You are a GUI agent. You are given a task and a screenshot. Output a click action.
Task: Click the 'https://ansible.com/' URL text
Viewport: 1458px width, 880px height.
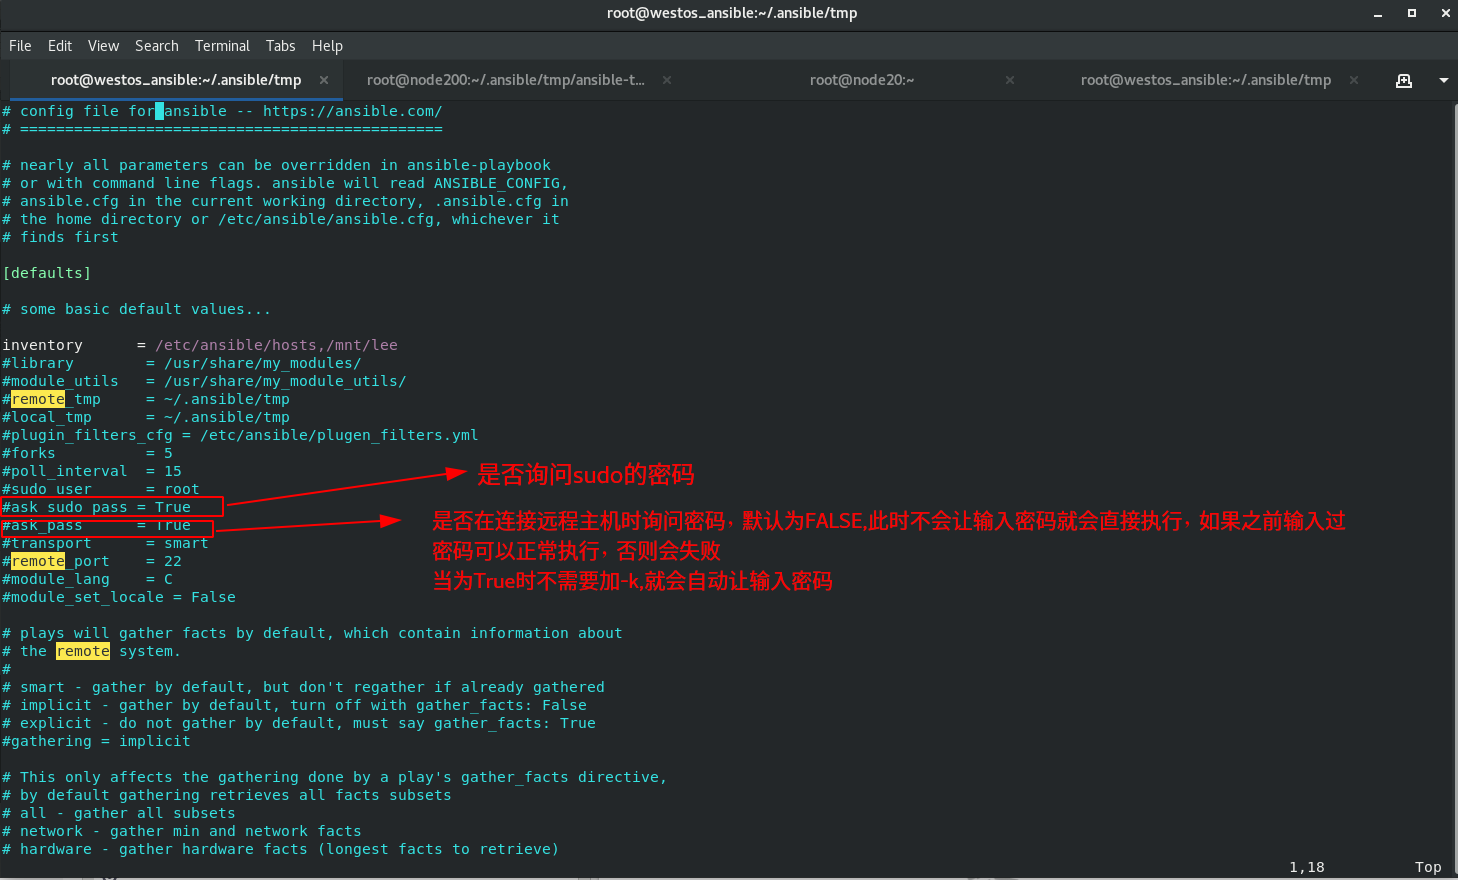tap(353, 111)
